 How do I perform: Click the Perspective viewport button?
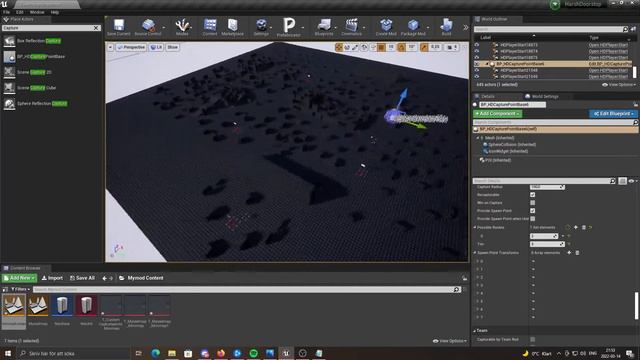131,47
